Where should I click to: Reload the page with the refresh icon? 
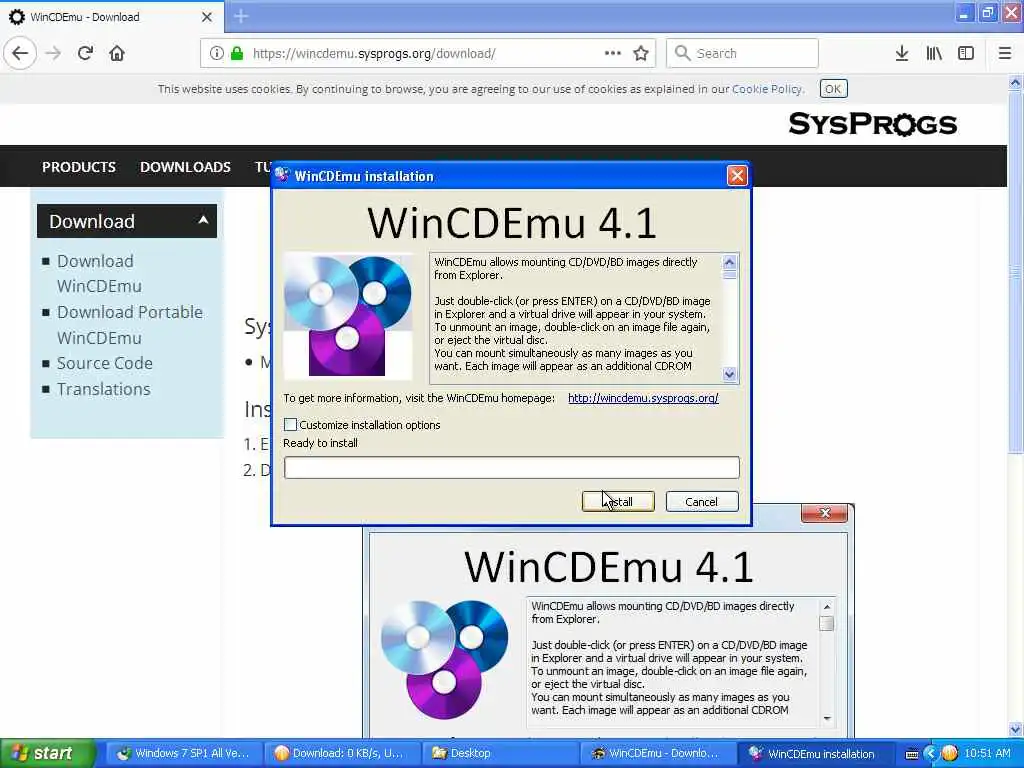click(x=85, y=53)
